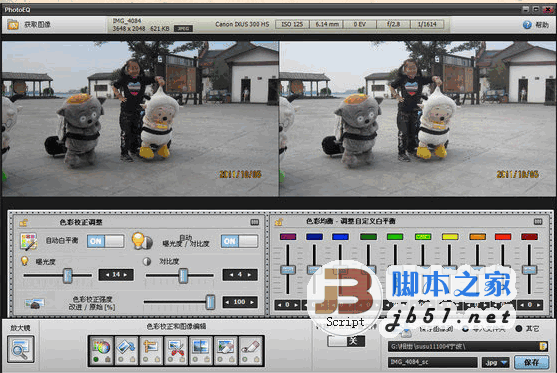Image resolution: width=557 pixels, height=373 pixels.
Task: Increase dark red channel value with right arrow
Action: click(x=539, y=305)
